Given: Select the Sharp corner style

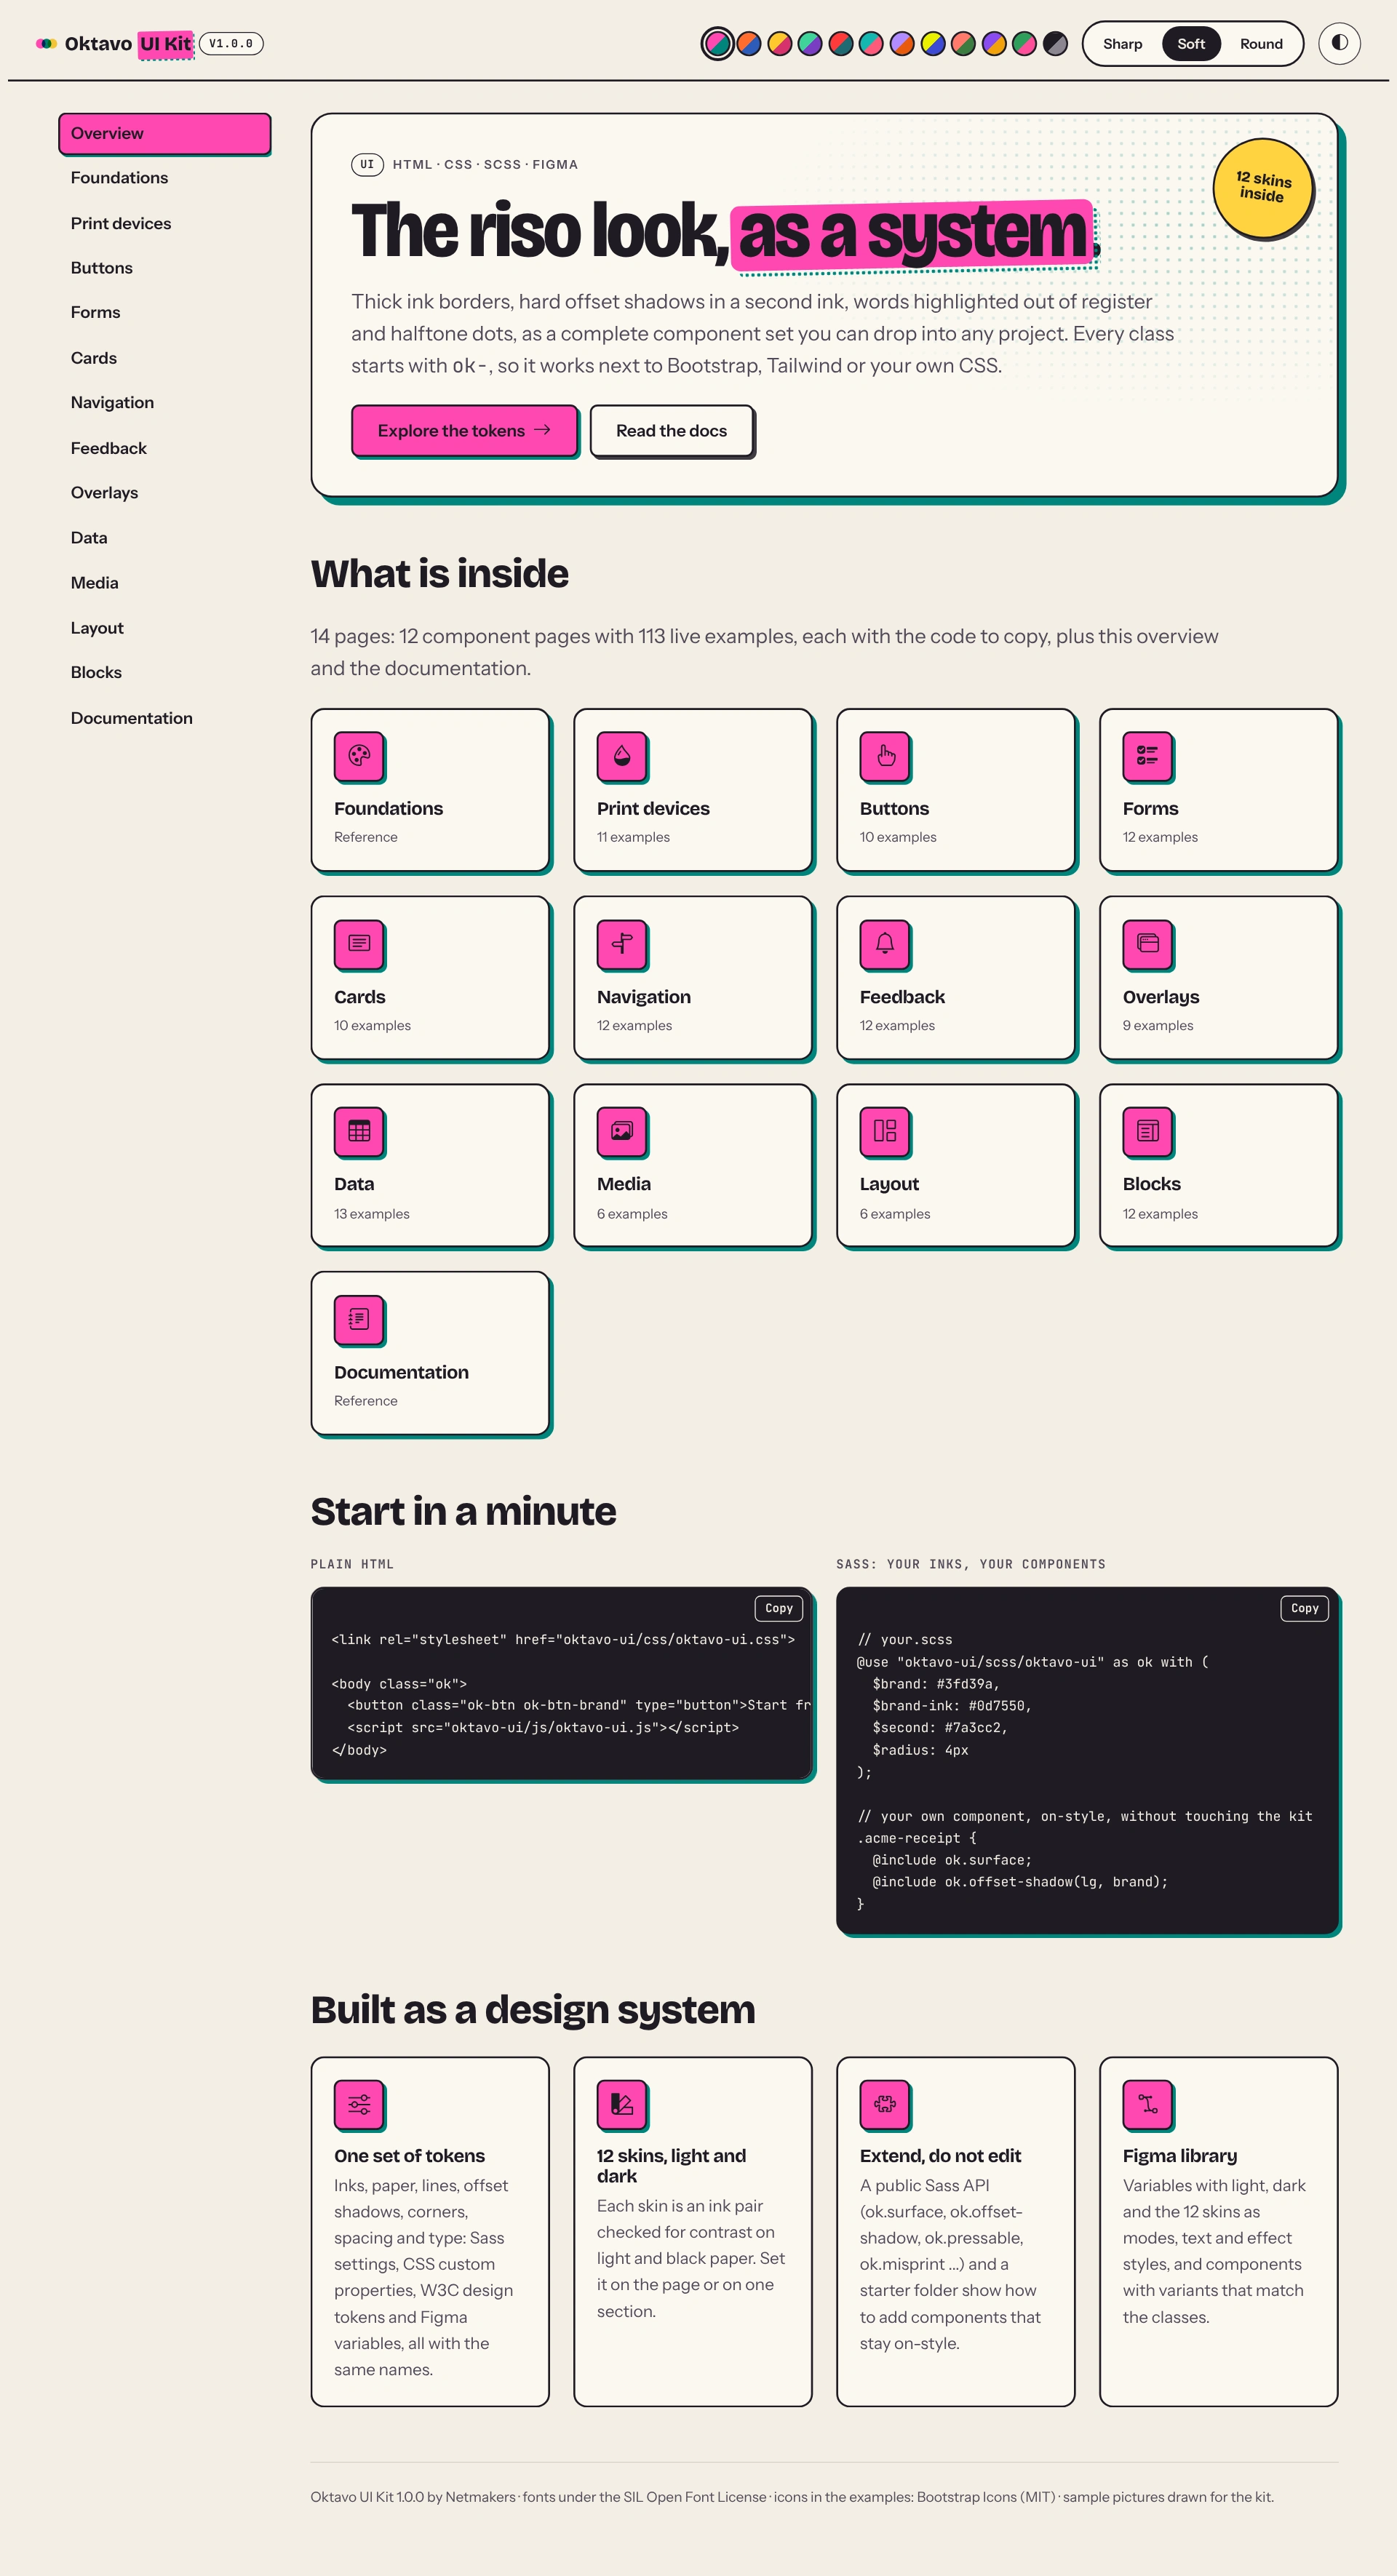Looking at the screenshot, I should coord(1122,44).
